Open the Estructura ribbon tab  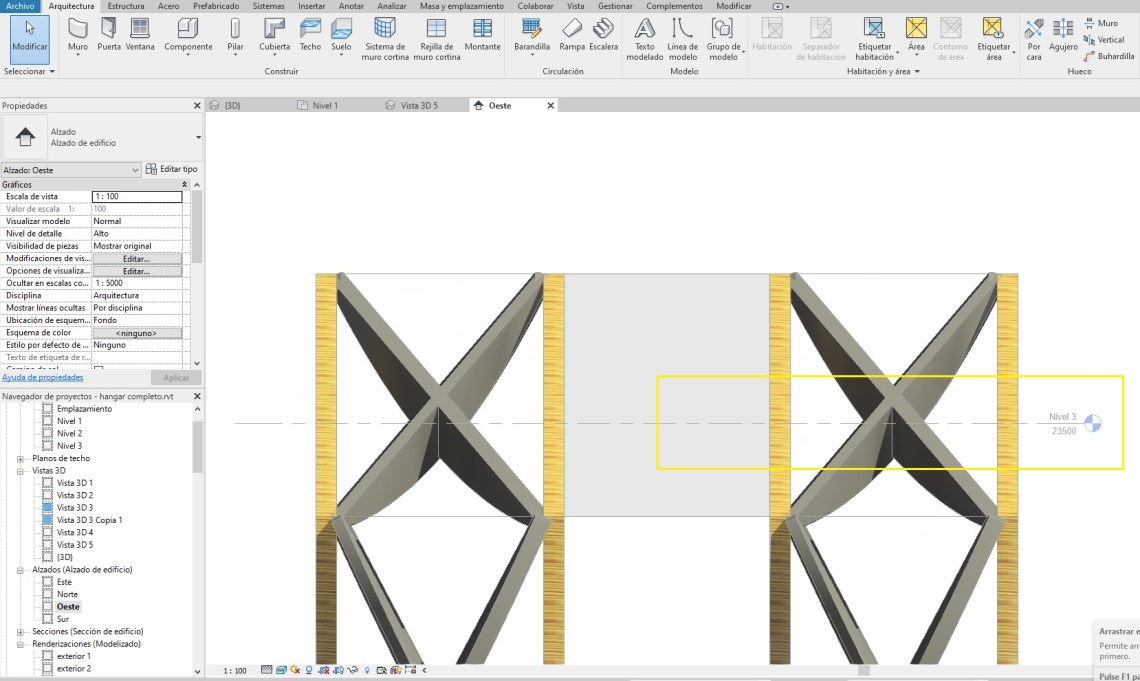click(x=126, y=6)
